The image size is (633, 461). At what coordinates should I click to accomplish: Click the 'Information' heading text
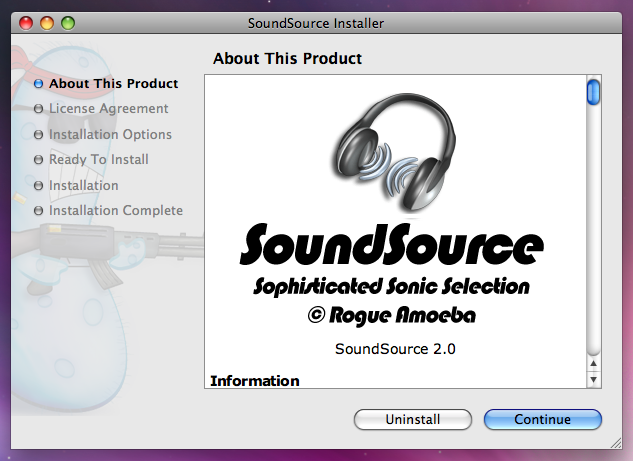pos(255,381)
